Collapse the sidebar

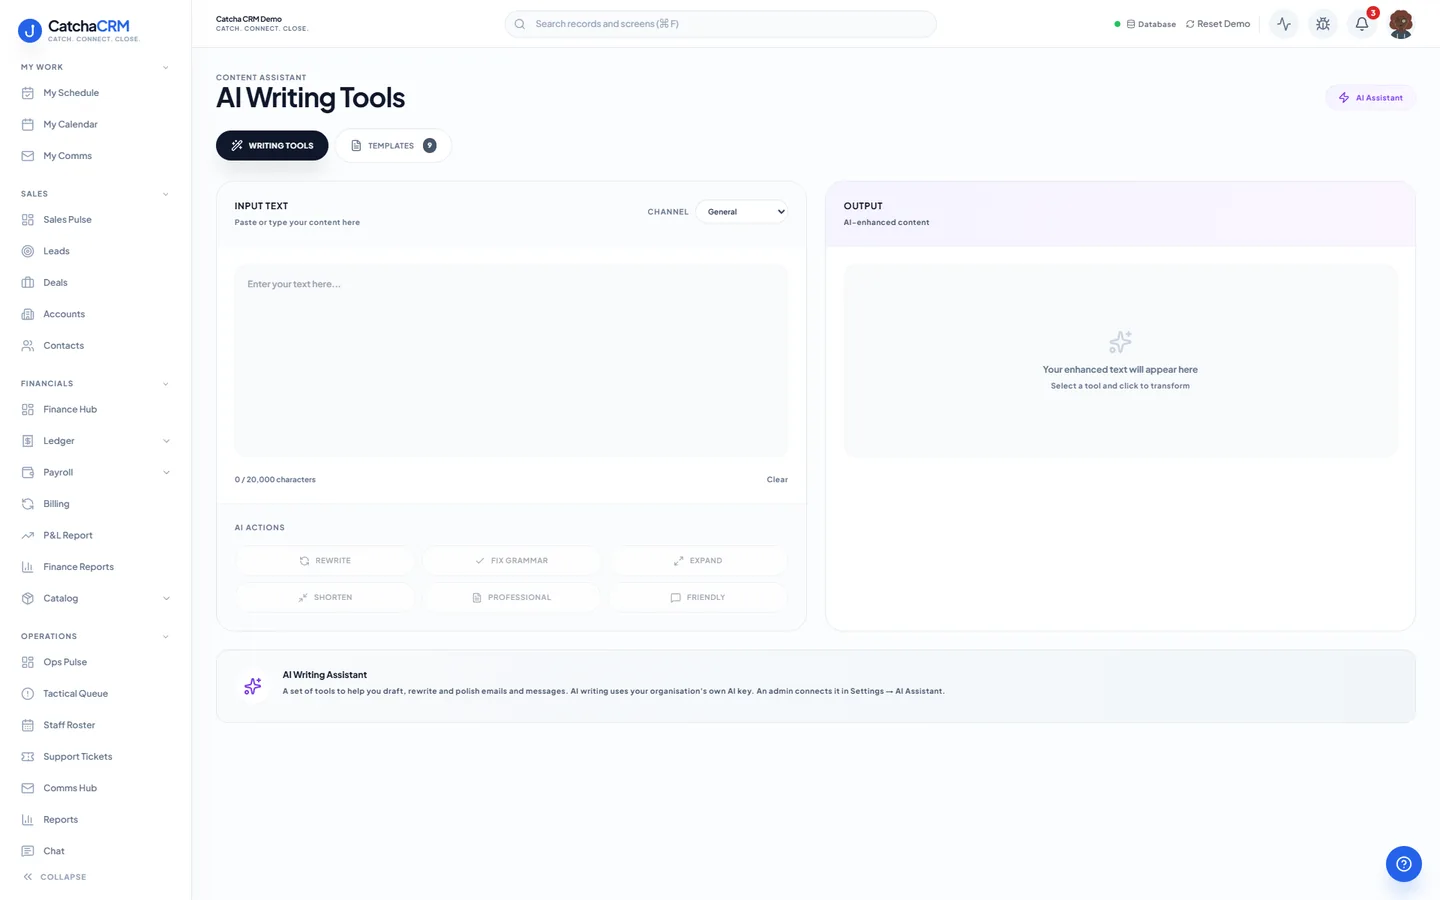(55, 877)
